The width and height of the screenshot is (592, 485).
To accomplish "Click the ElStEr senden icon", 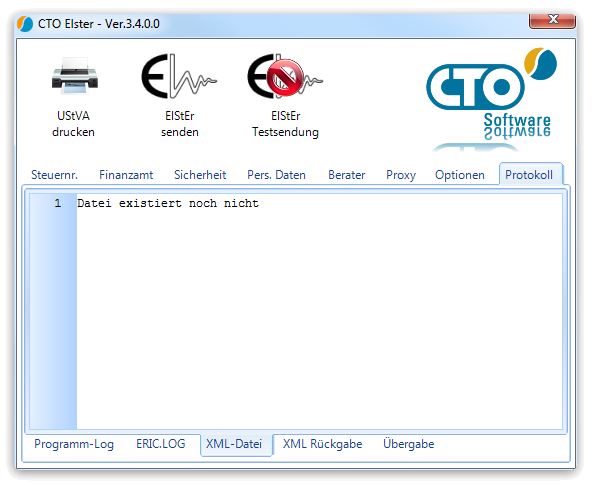I will point(179,76).
